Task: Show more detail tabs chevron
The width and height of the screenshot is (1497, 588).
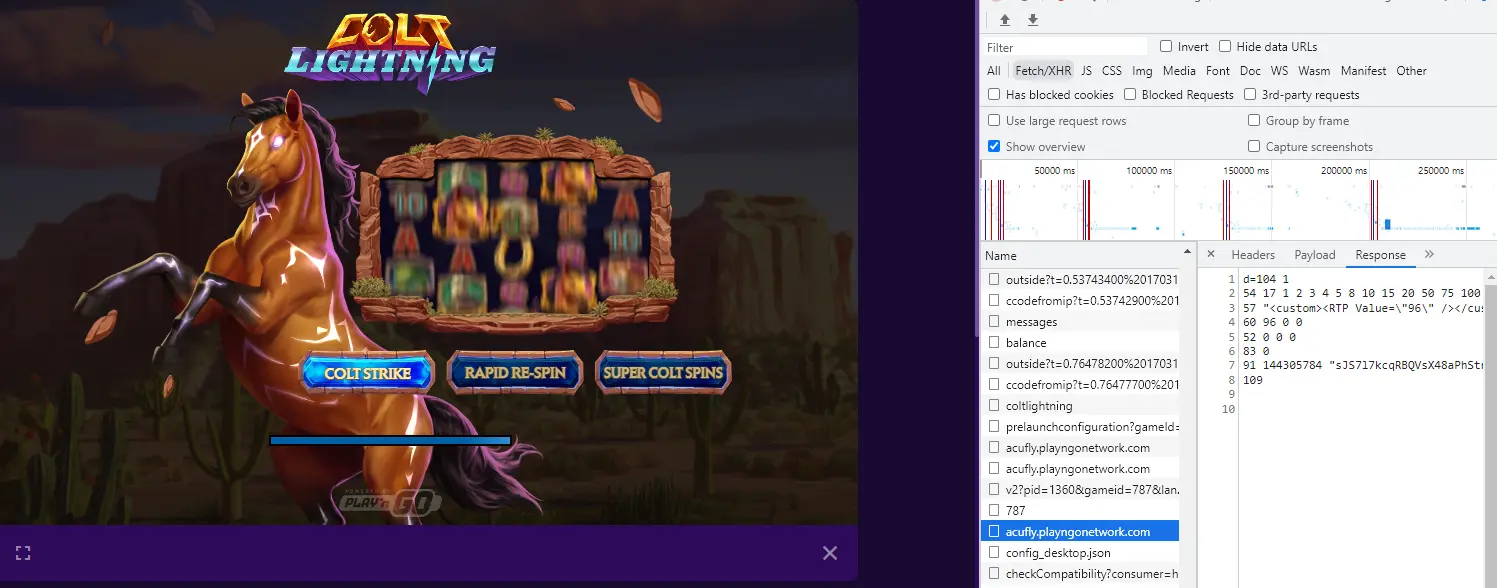Action: click(x=1429, y=254)
